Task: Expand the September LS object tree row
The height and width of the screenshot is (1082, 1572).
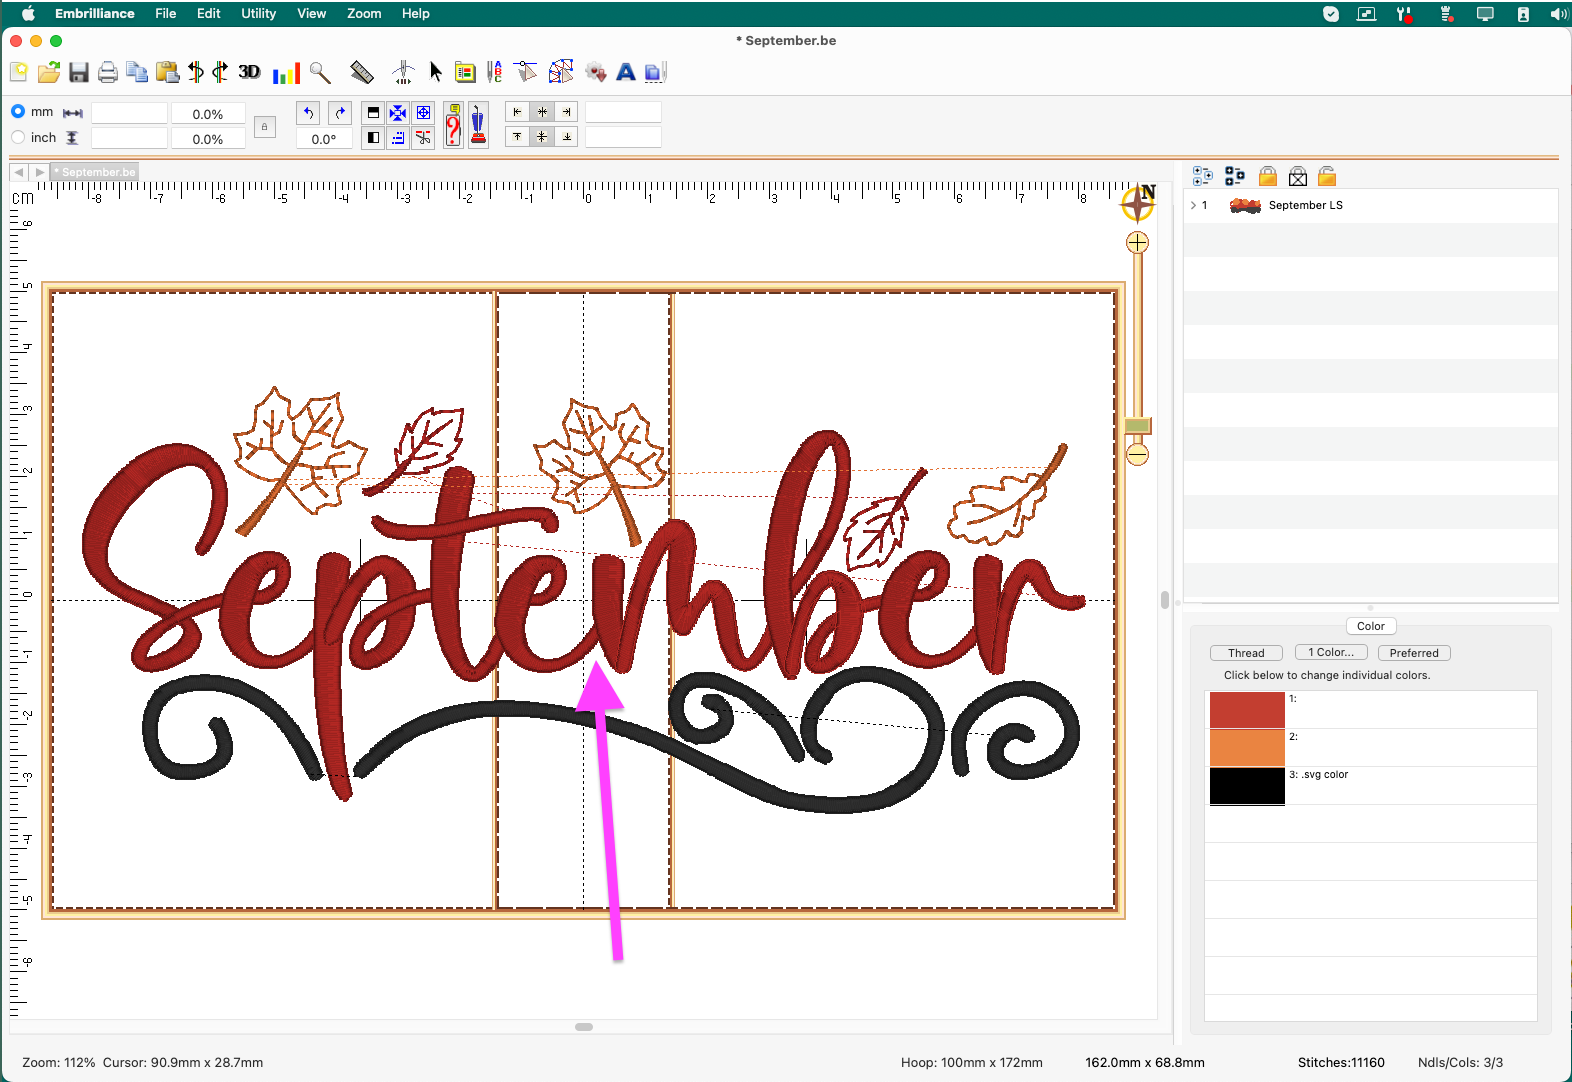Action: tap(1193, 205)
